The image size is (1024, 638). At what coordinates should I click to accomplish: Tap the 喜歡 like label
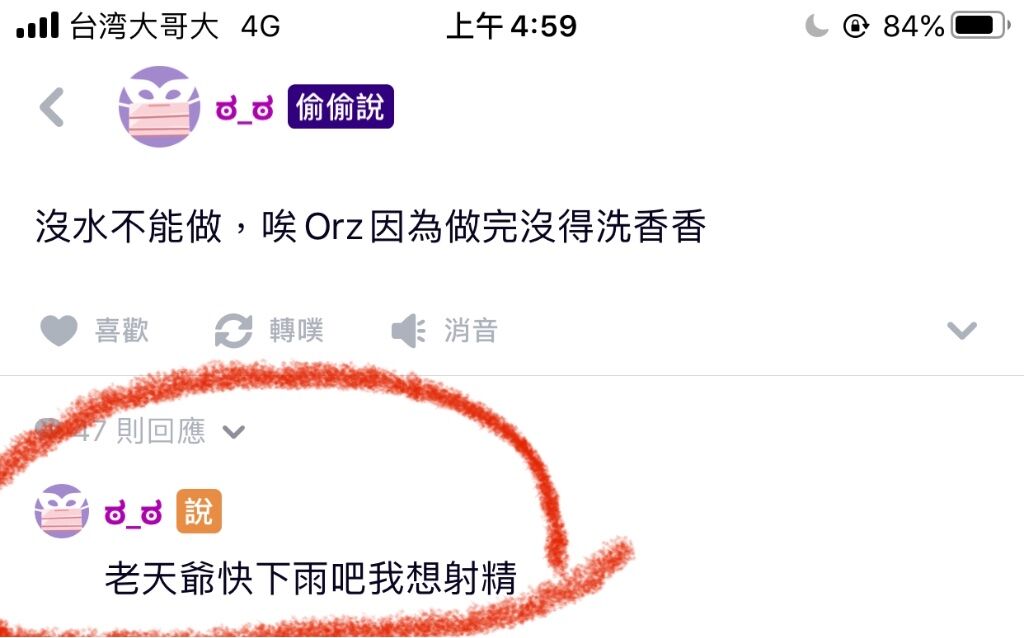121,330
